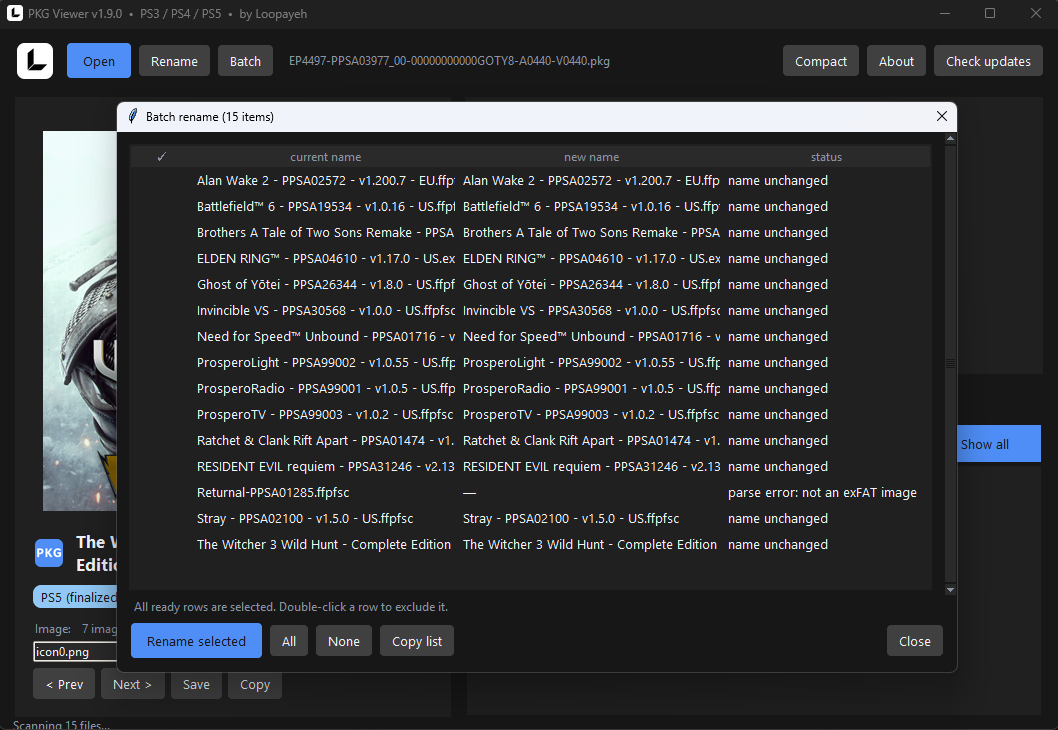Screen dimensions: 1058x730
Task: Go to previous image with Prev
Action: coord(65,684)
